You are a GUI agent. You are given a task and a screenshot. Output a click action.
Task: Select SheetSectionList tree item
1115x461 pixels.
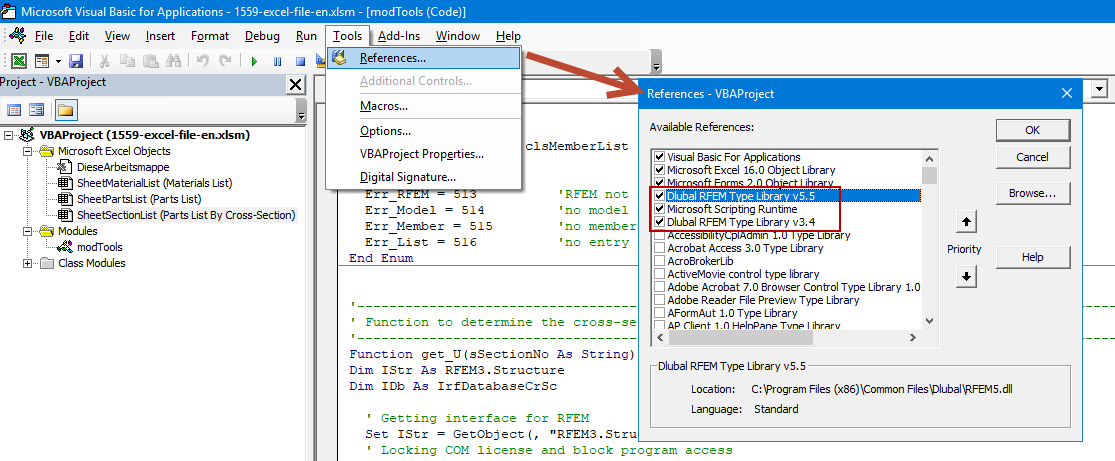coord(186,215)
